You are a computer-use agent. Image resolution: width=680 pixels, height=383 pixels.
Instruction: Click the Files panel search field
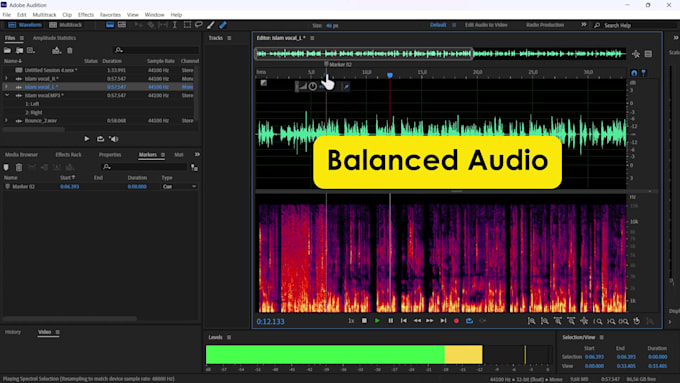point(156,50)
